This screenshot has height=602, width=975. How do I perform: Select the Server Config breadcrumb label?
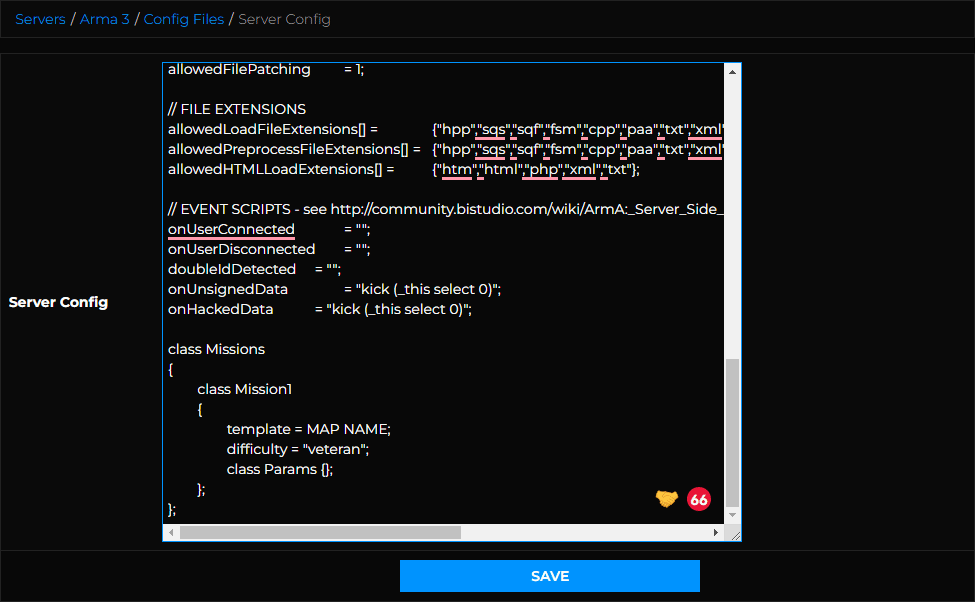284,18
